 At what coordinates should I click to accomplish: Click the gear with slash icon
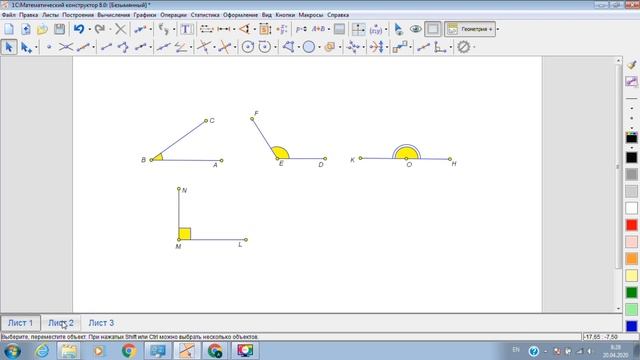click(463, 47)
